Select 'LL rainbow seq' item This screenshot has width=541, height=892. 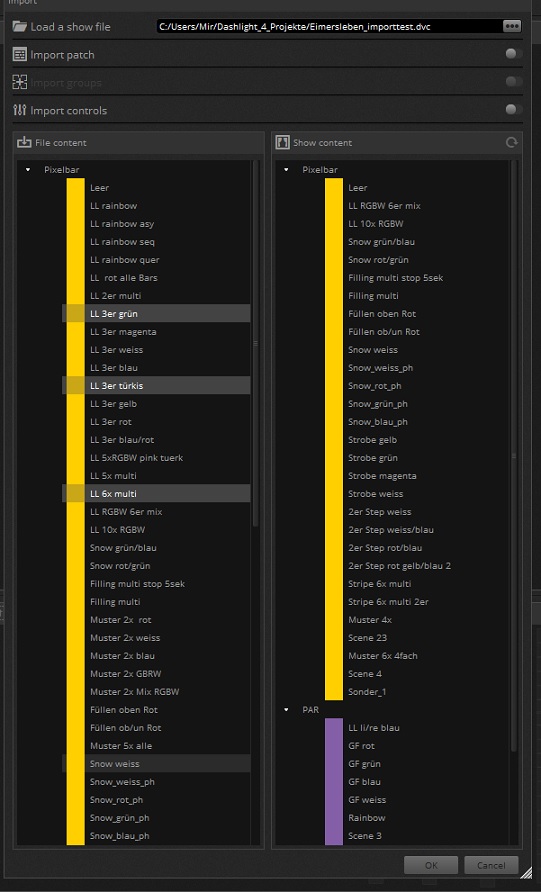[x=122, y=242]
